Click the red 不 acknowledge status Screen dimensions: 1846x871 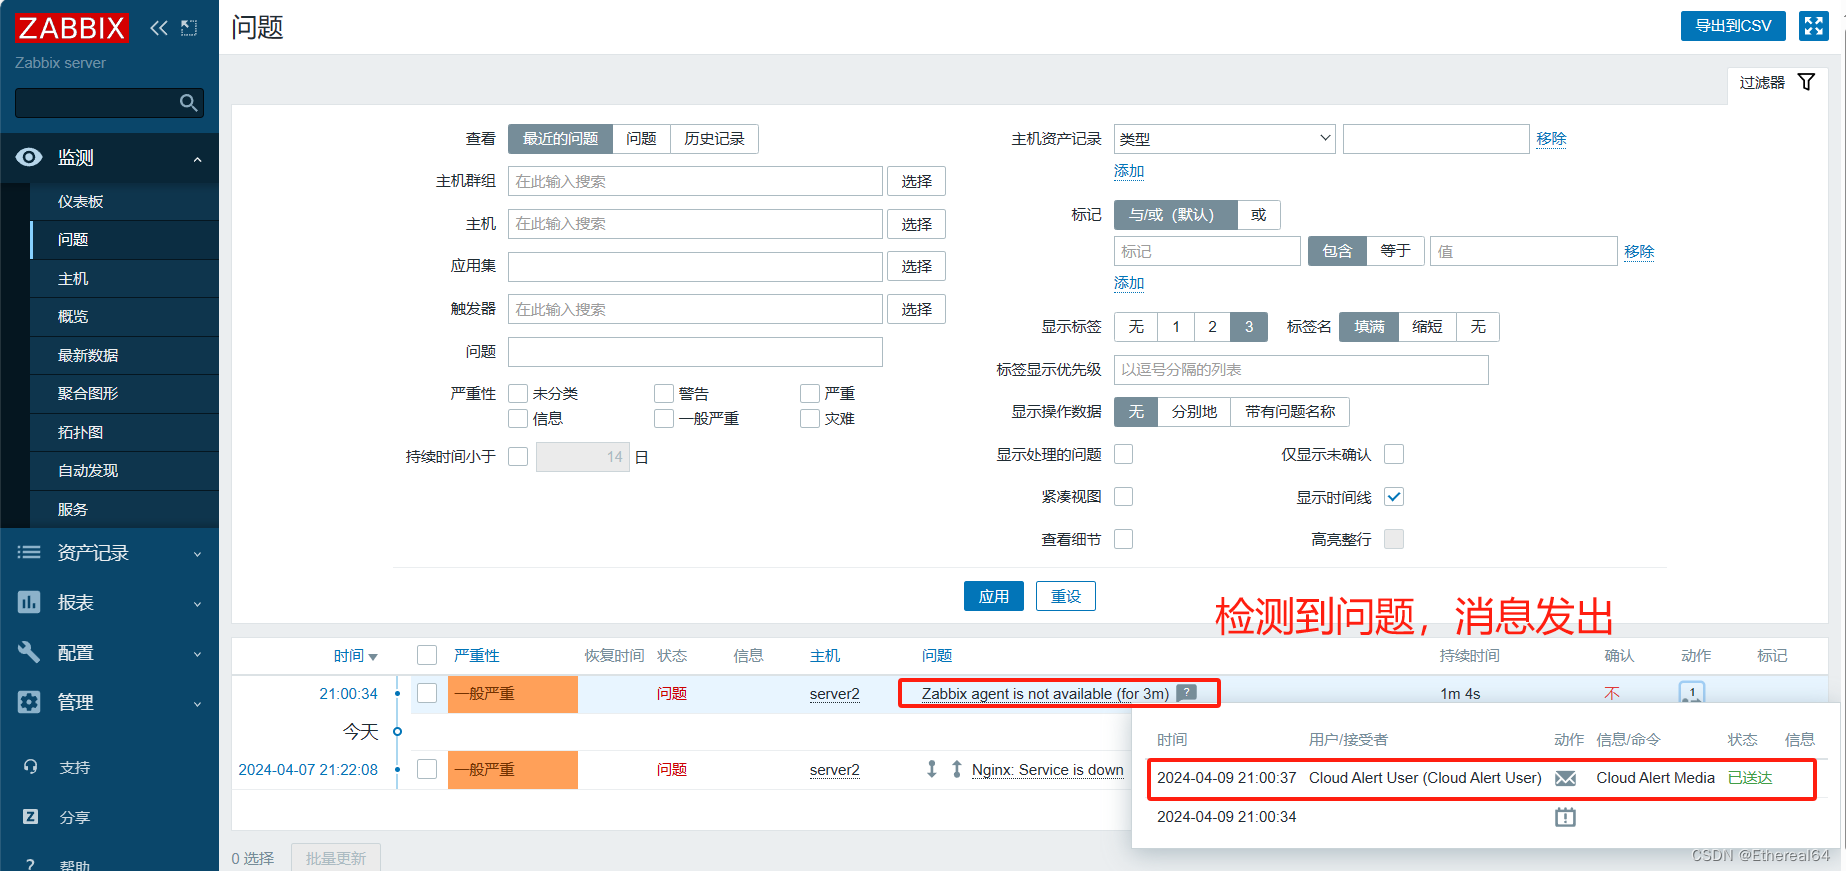click(x=1611, y=693)
